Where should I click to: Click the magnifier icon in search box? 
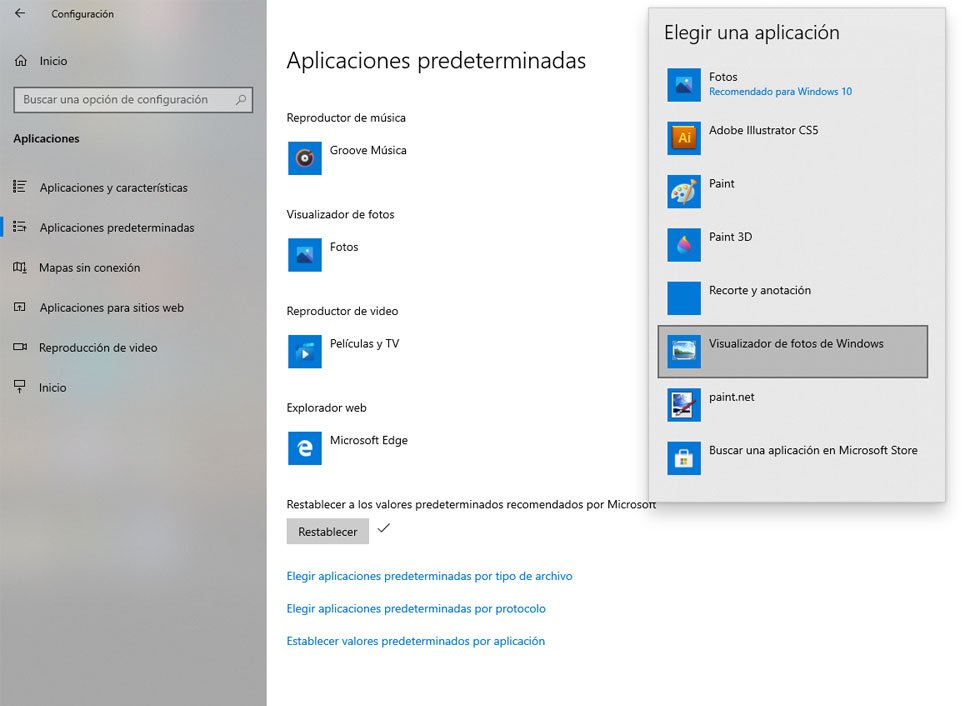[241, 100]
